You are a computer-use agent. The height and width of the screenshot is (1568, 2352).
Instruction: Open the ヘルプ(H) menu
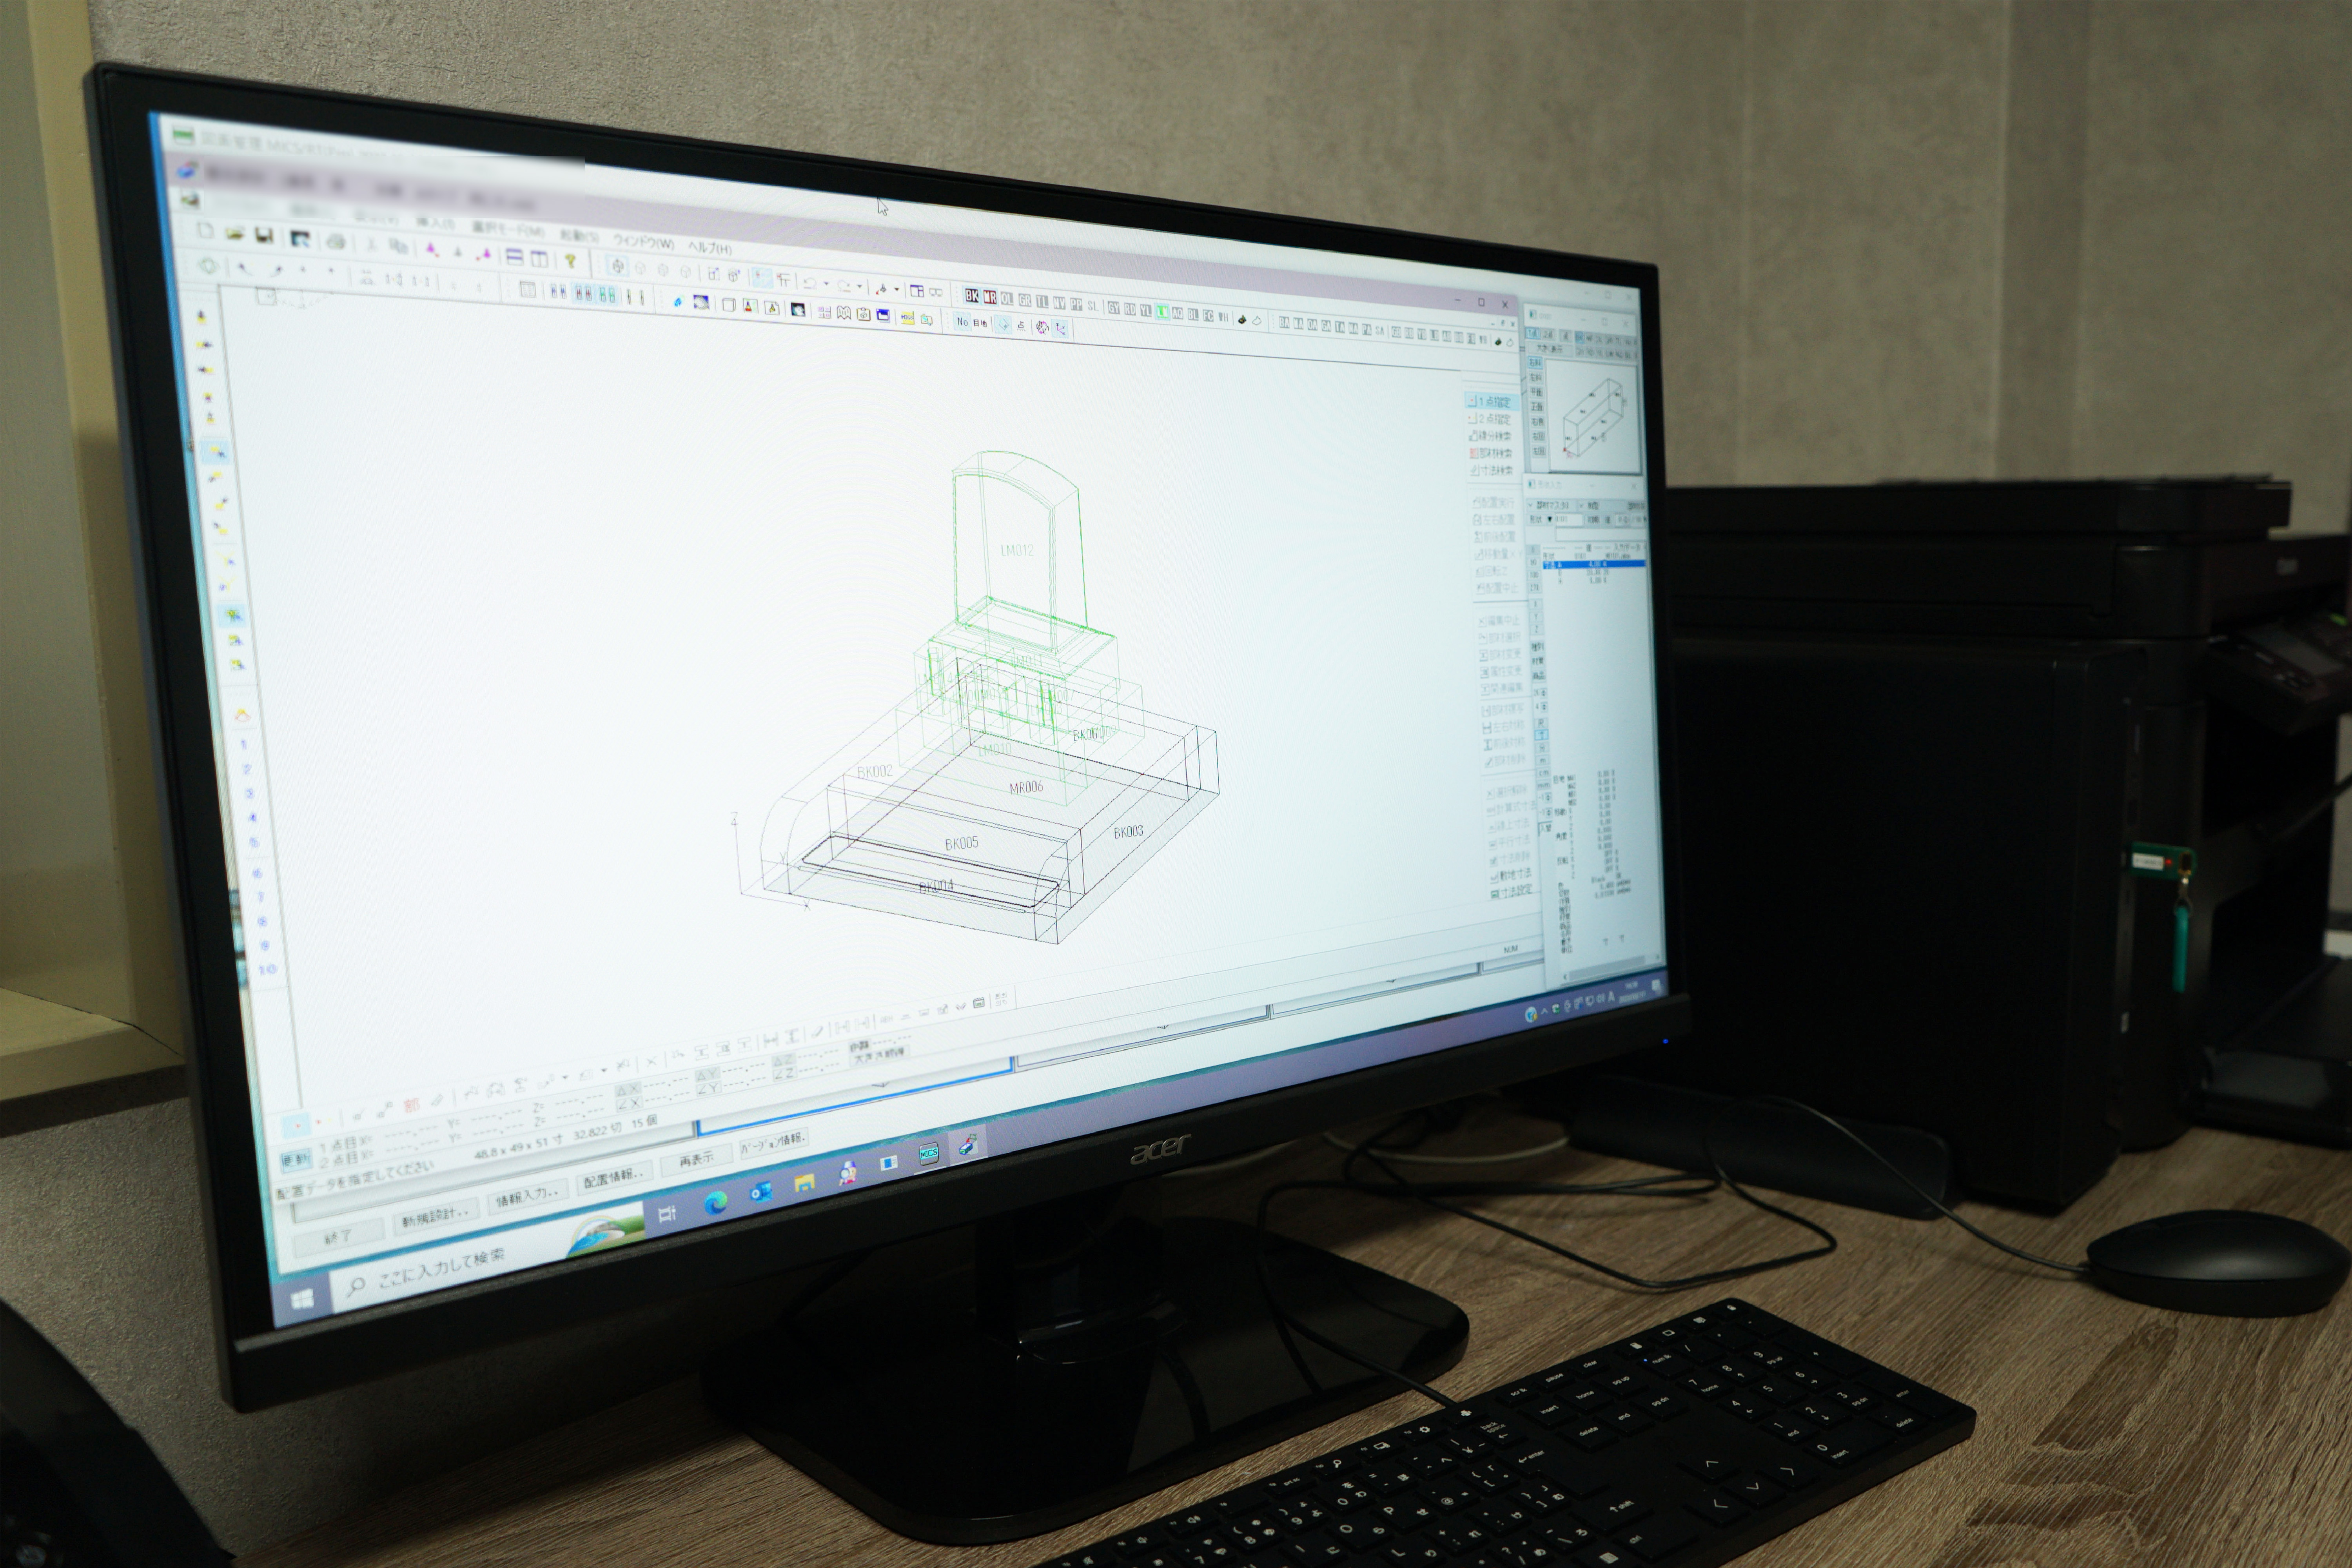tap(710, 248)
